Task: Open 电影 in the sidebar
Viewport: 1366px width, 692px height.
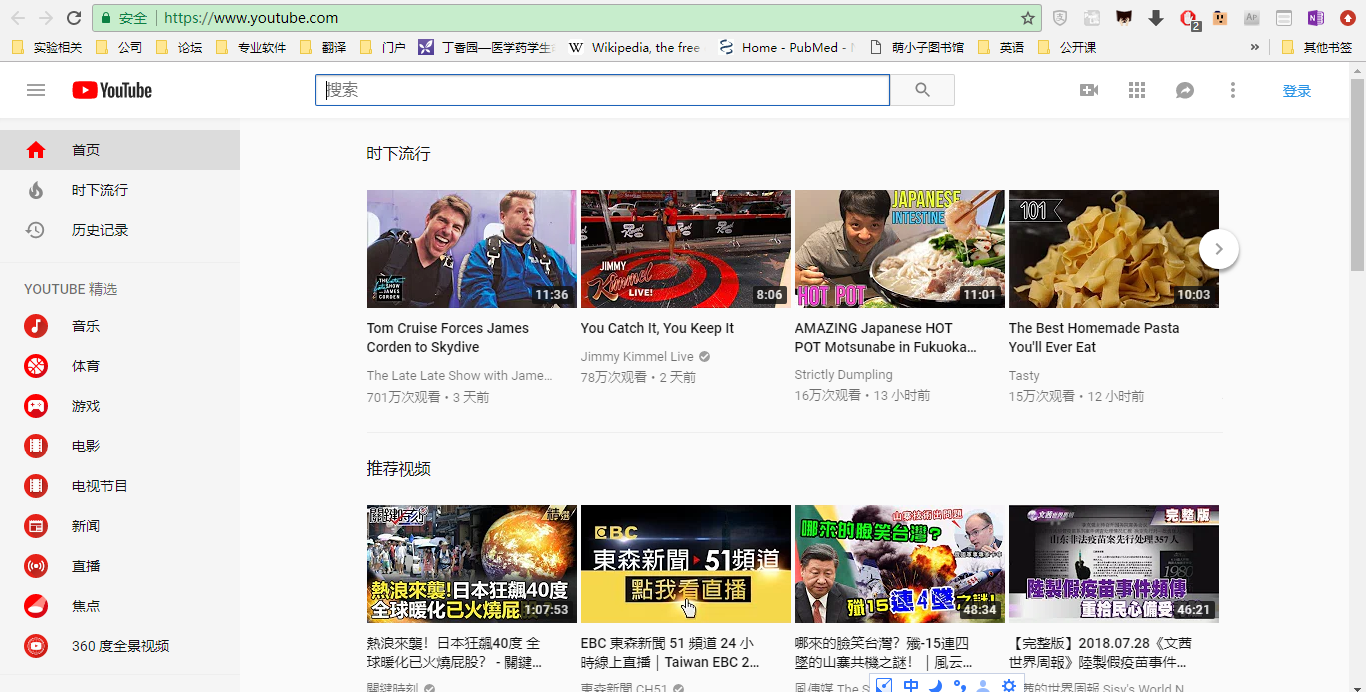Action: coord(120,446)
